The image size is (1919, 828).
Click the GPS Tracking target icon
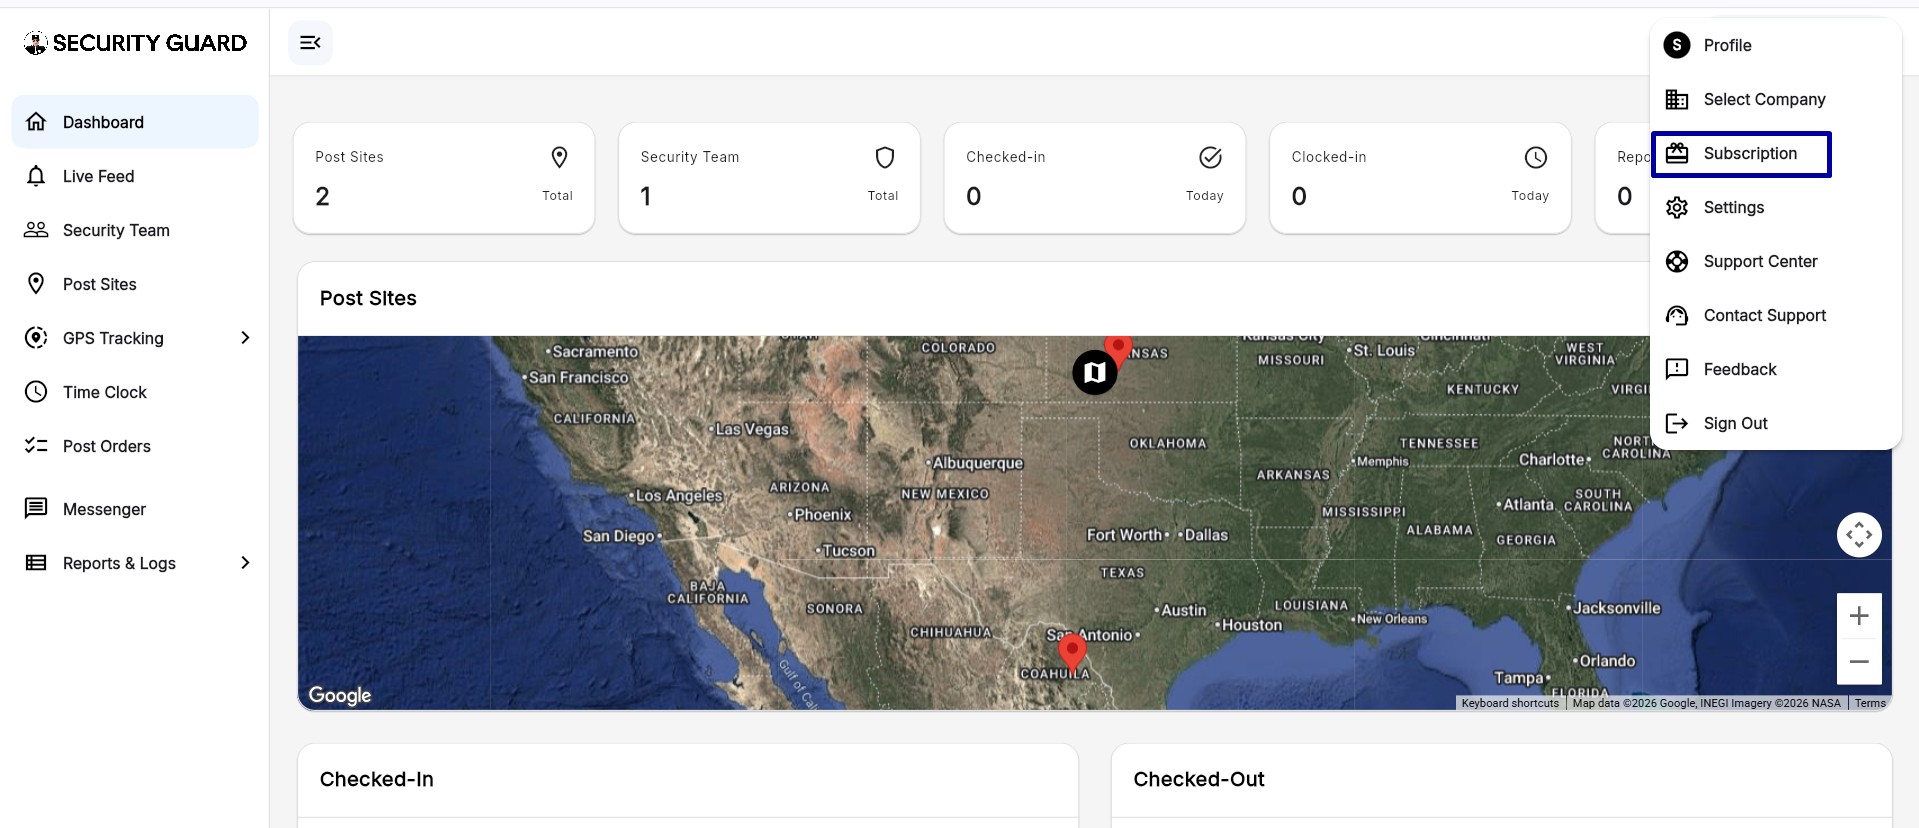[x=36, y=338]
